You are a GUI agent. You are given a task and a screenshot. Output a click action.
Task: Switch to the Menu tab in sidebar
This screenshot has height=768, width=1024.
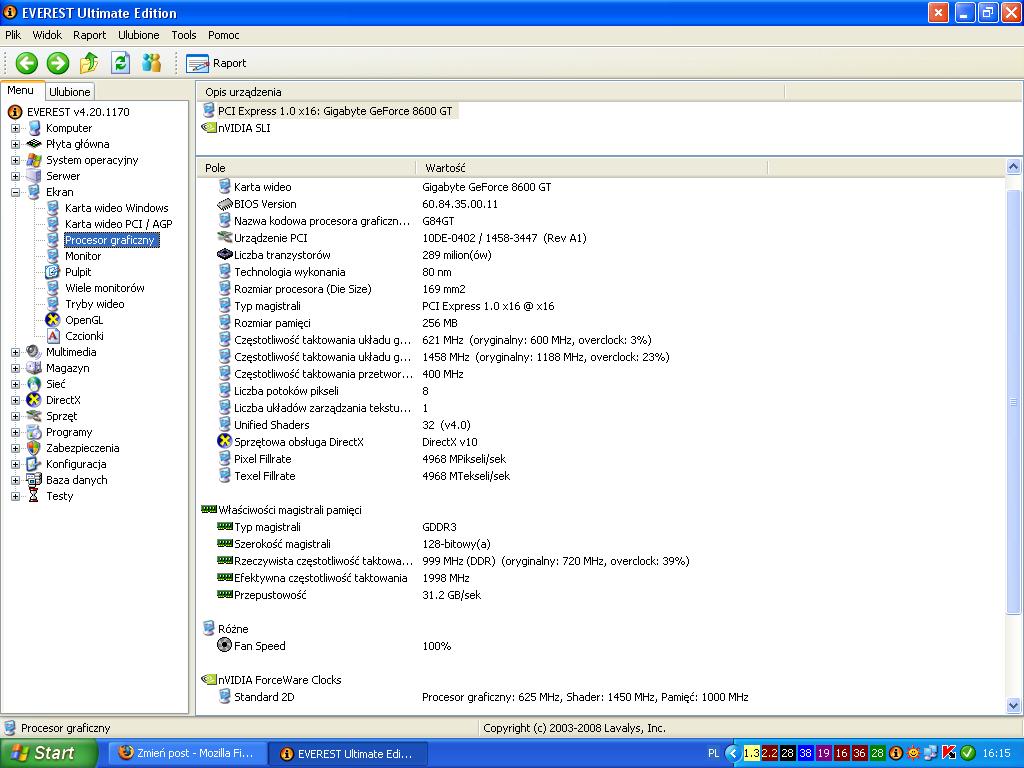click(21, 91)
